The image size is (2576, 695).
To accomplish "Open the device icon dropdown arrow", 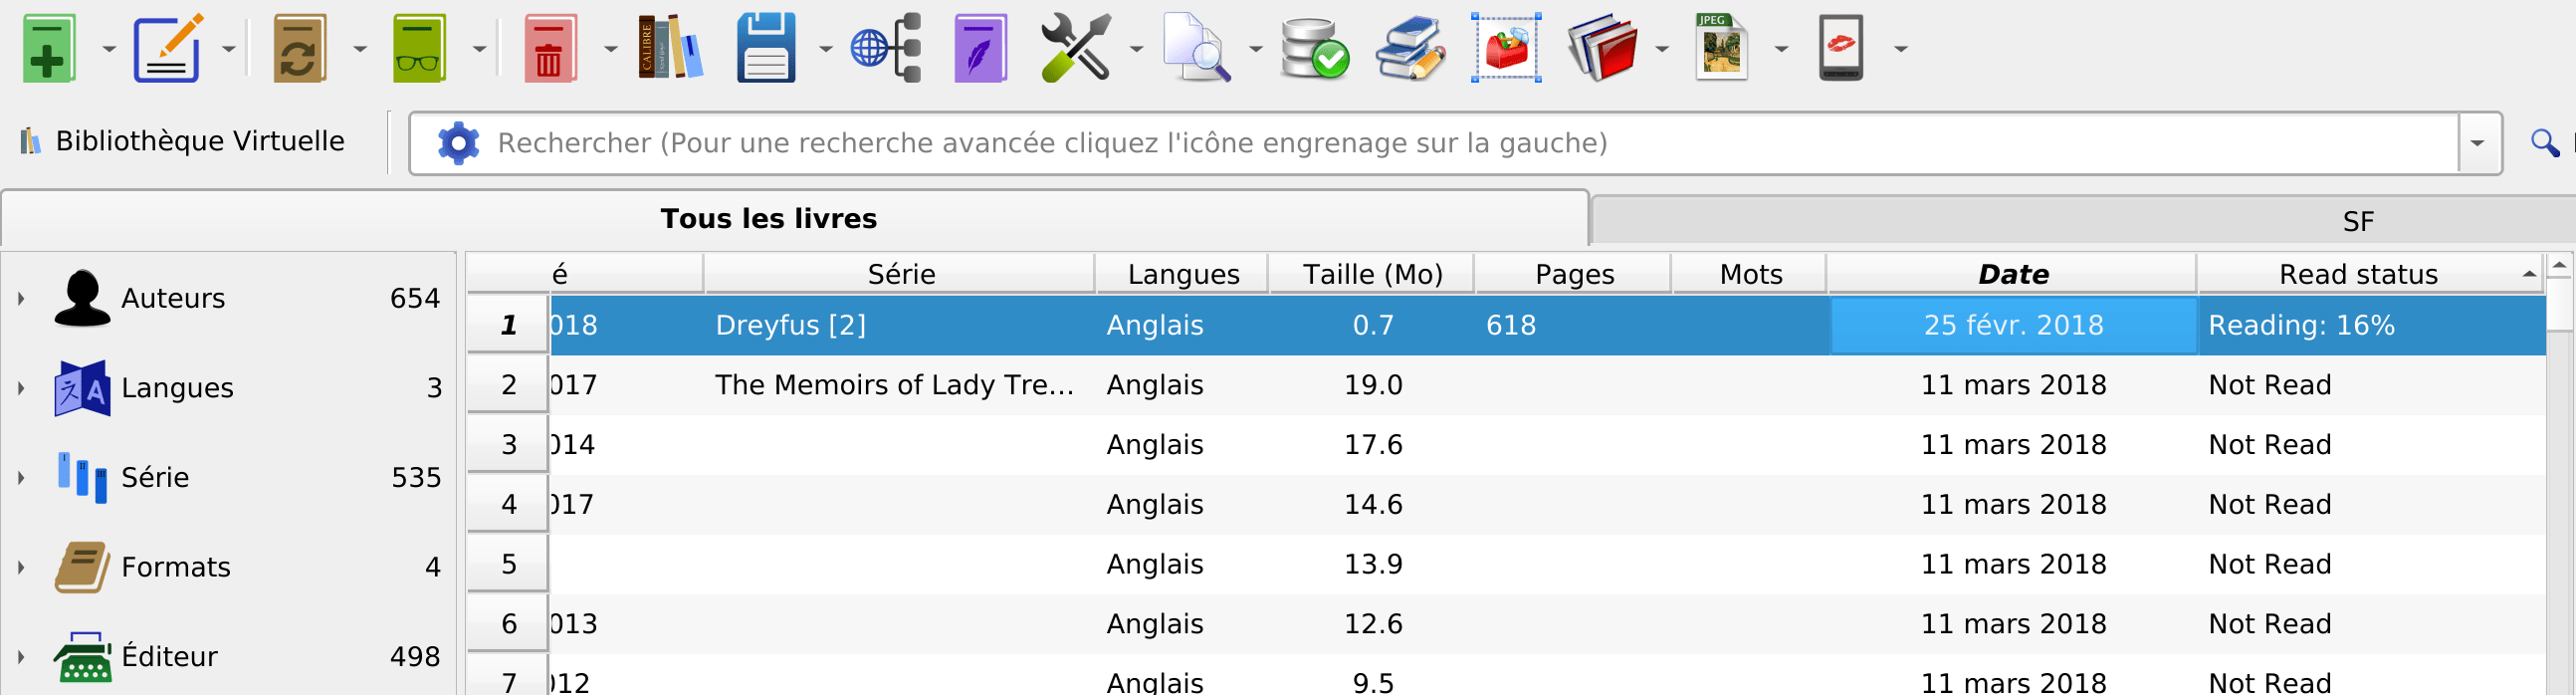I will click(1901, 48).
